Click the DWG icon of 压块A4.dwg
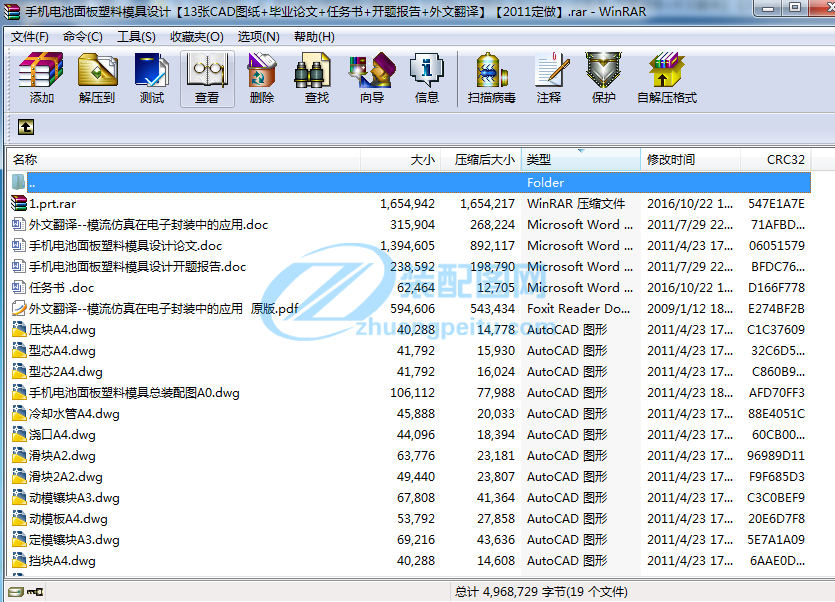 19,330
